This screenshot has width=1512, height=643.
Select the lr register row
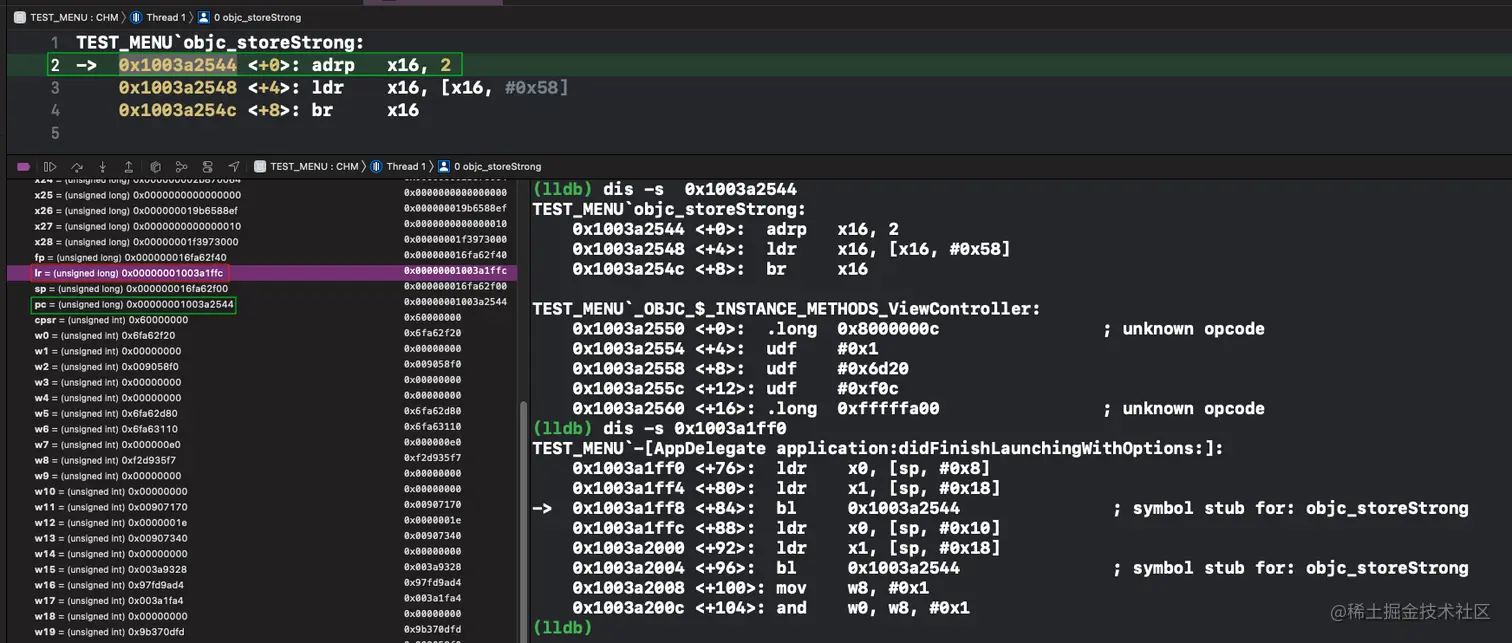260,273
